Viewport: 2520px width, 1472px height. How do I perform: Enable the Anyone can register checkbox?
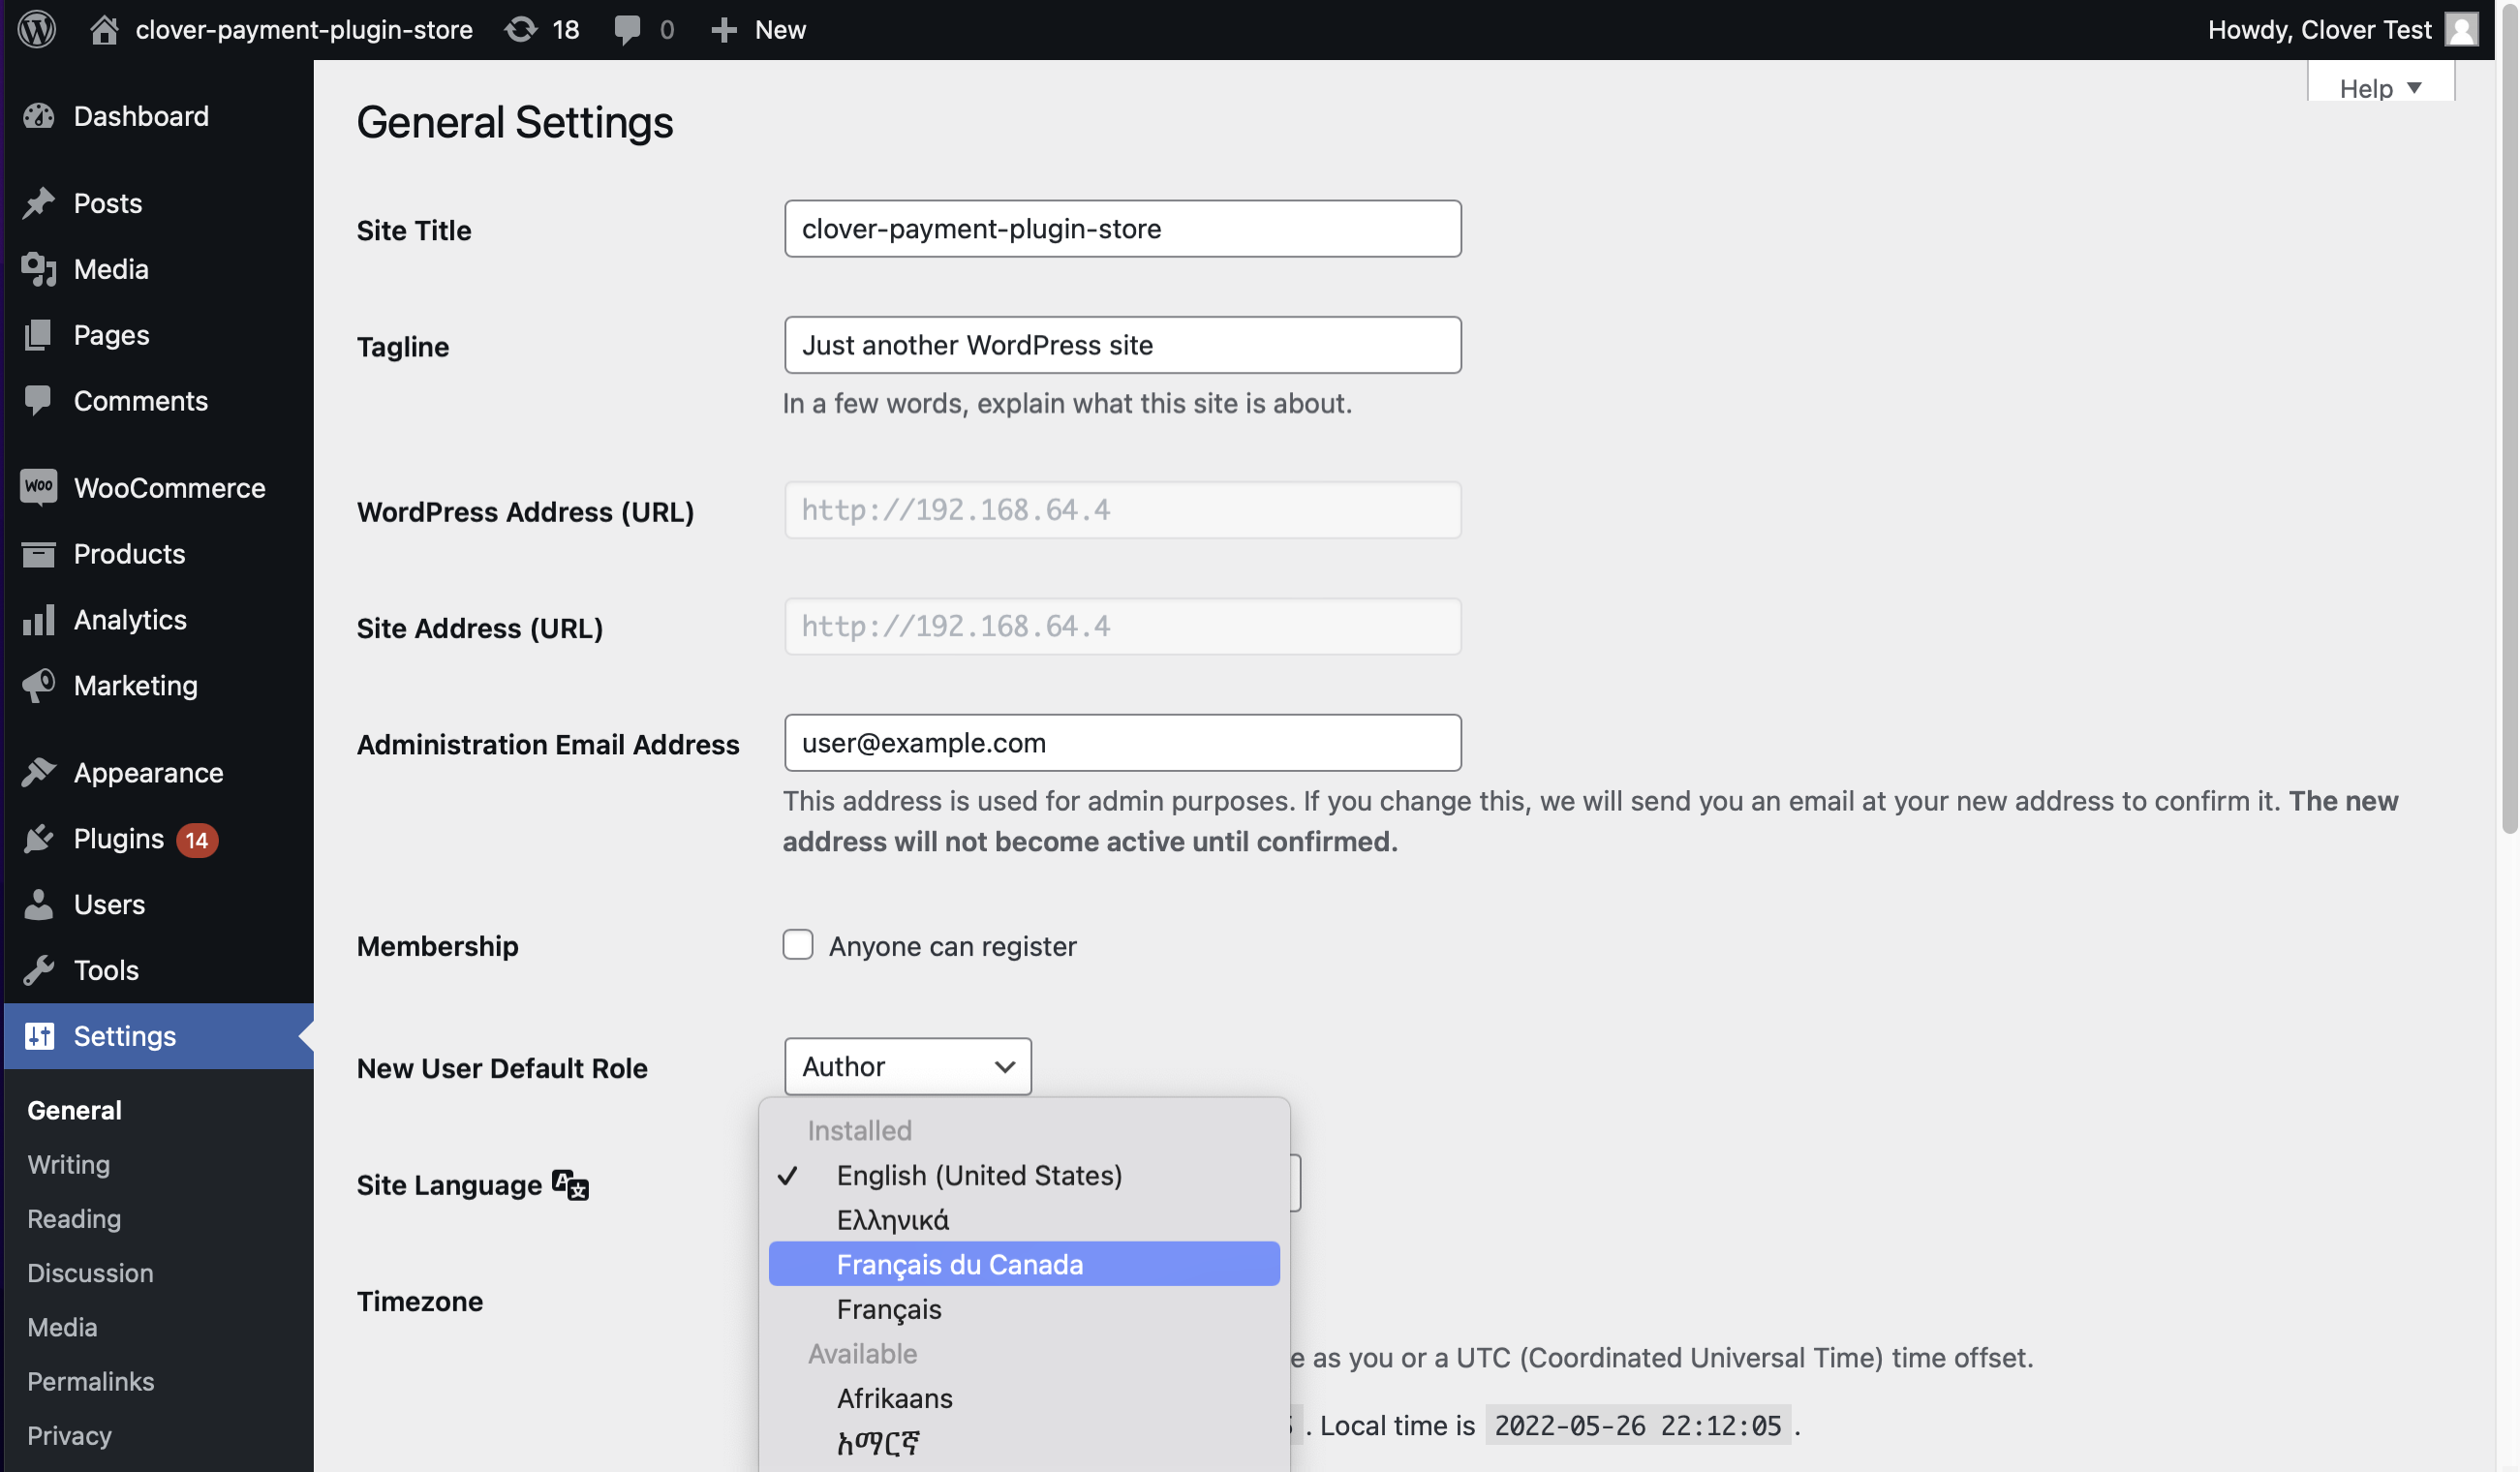click(x=797, y=944)
